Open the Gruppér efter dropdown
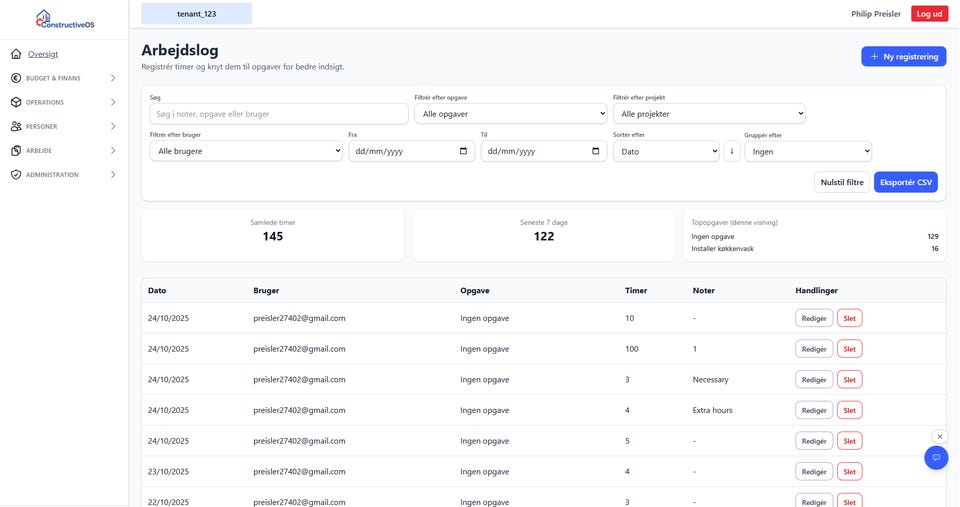The image size is (960, 507). (x=808, y=151)
